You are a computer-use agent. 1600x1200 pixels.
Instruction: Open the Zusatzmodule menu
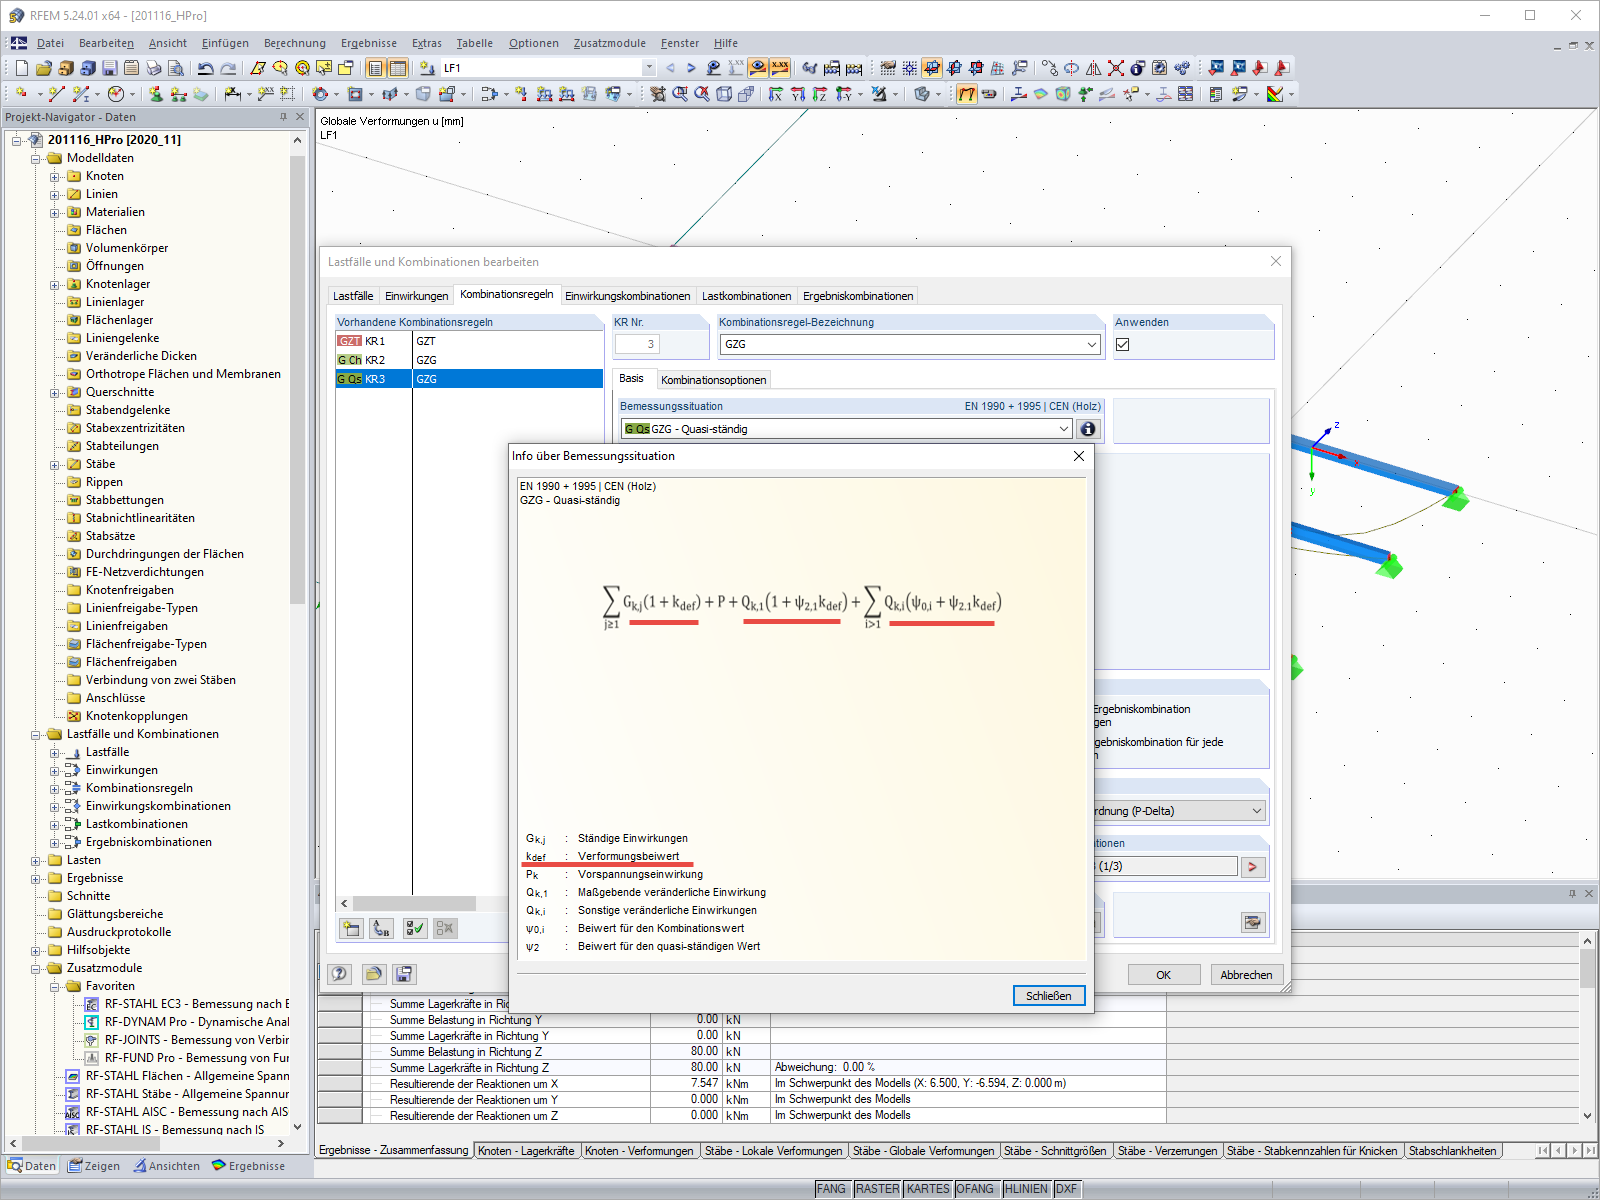coord(610,43)
